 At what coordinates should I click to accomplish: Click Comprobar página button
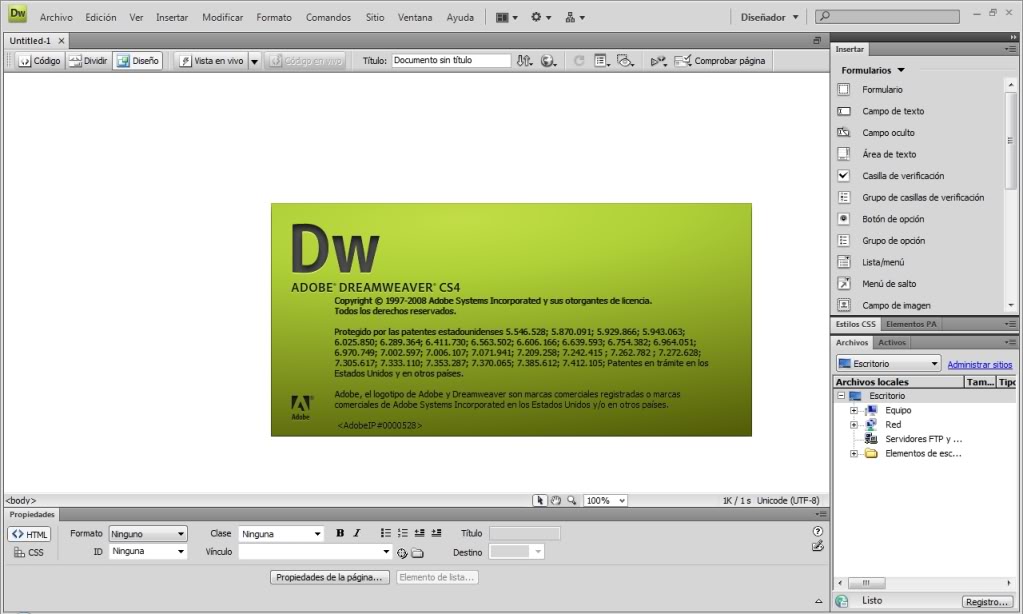[x=720, y=61]
